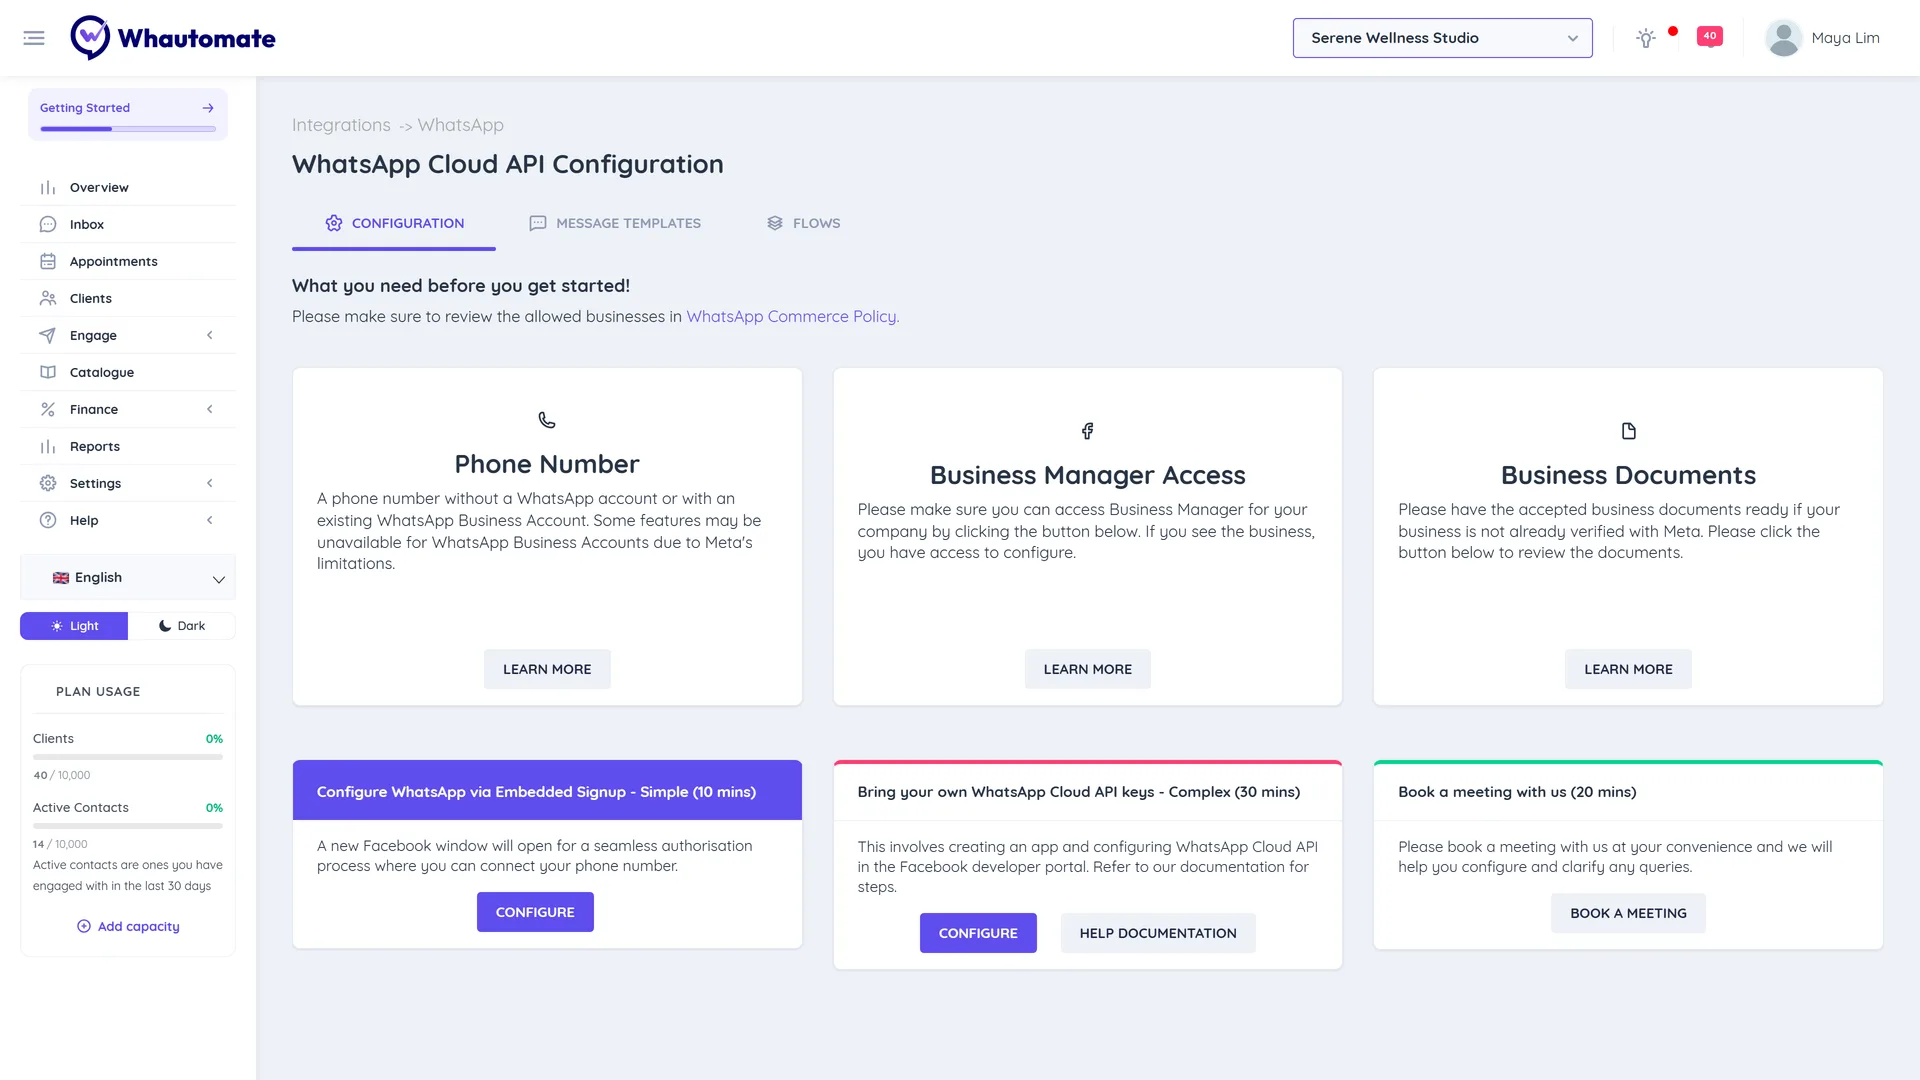
Task: Expand the Help sidebar menu
Action: coord(128,521)
